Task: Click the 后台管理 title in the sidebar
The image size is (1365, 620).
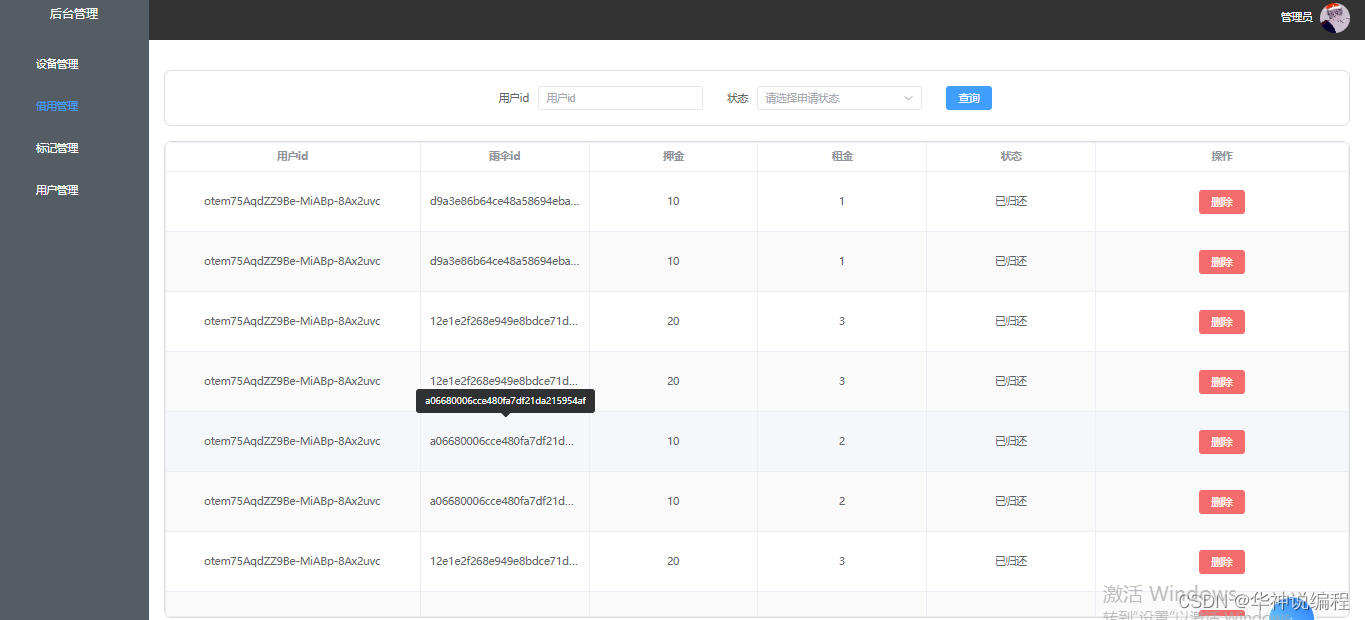Action: click(x=74, y=14)
